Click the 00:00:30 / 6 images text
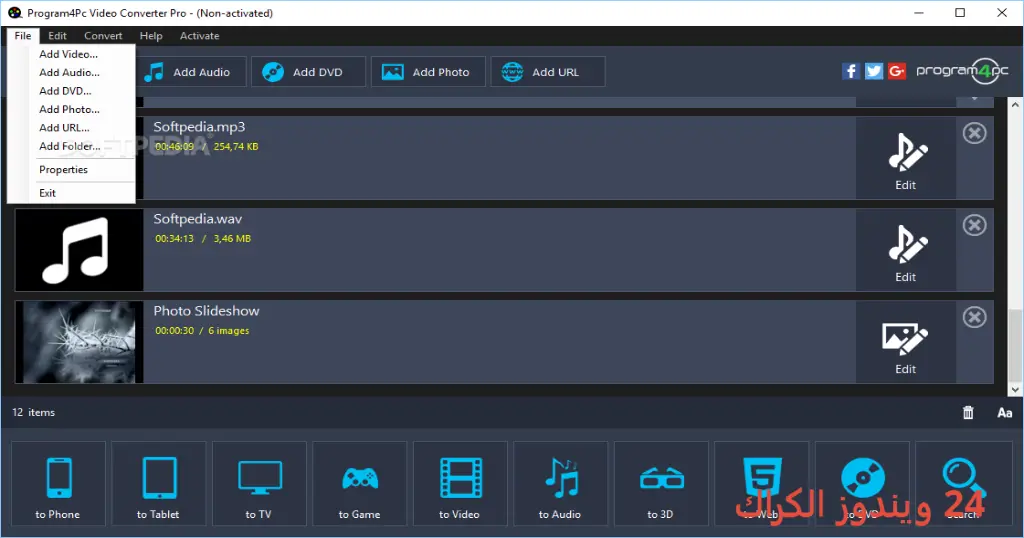Image resolution: width=1024 pixels, height=538 pixels. (202, 331)
